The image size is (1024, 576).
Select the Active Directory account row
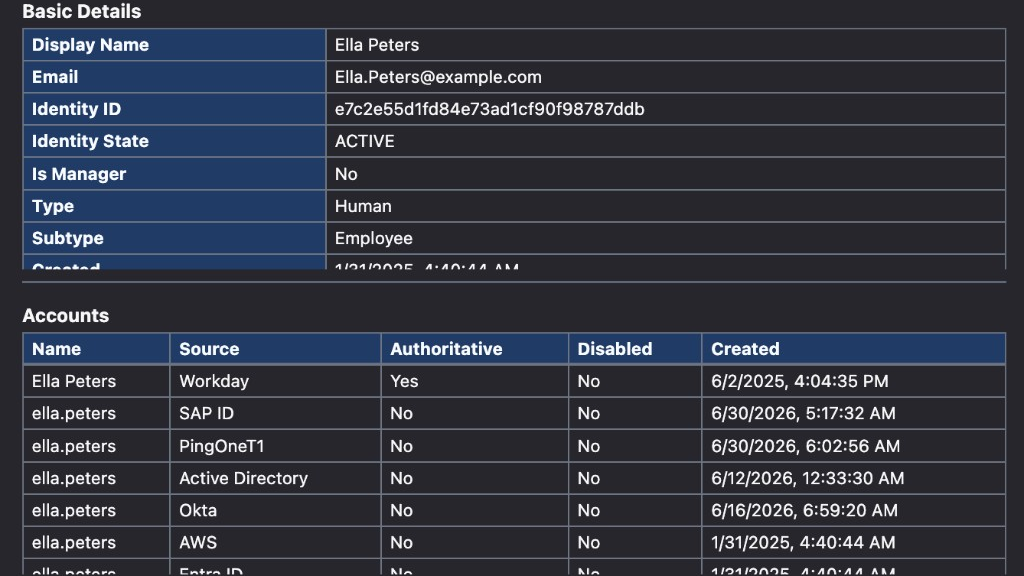(x=514, y=478)
